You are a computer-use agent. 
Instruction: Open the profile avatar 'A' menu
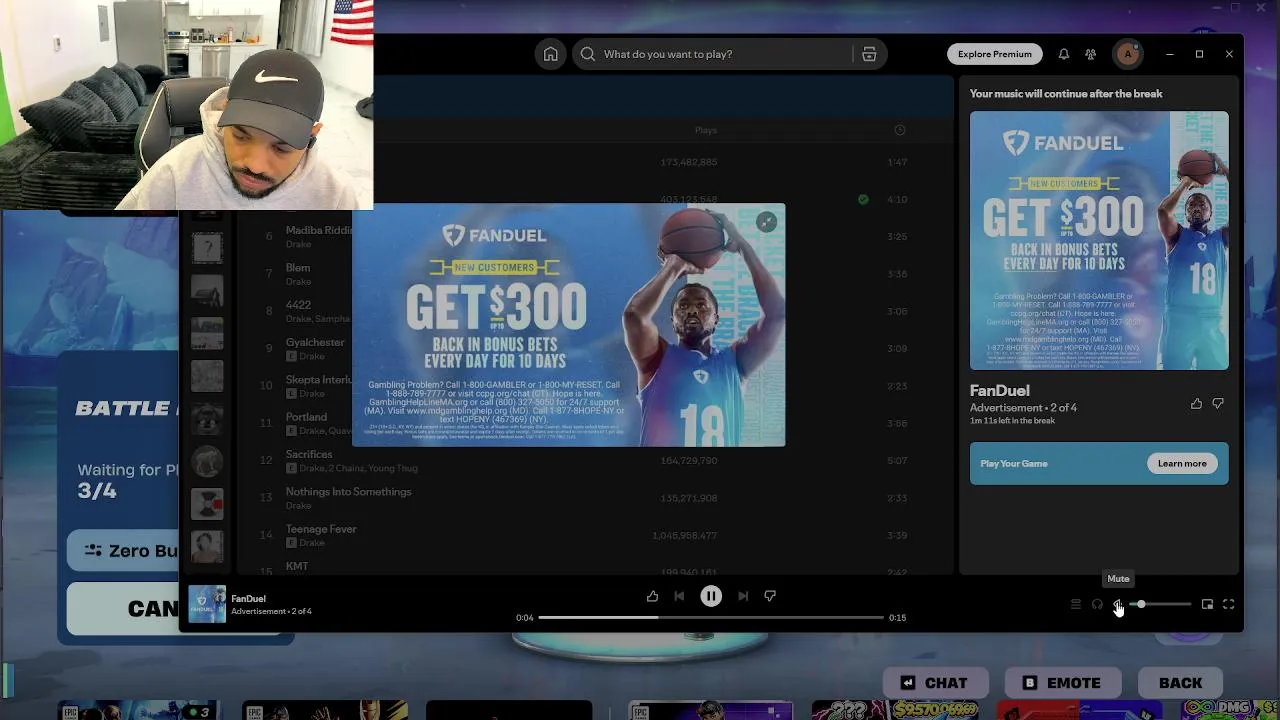click(x=1128, y=54)
